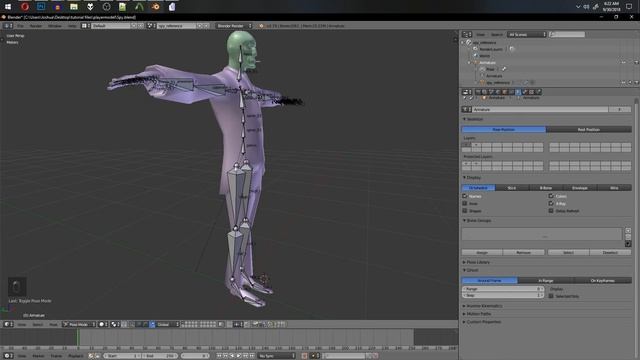Collapse the Display panel
640x360 pixels.
tap(472, 178)
